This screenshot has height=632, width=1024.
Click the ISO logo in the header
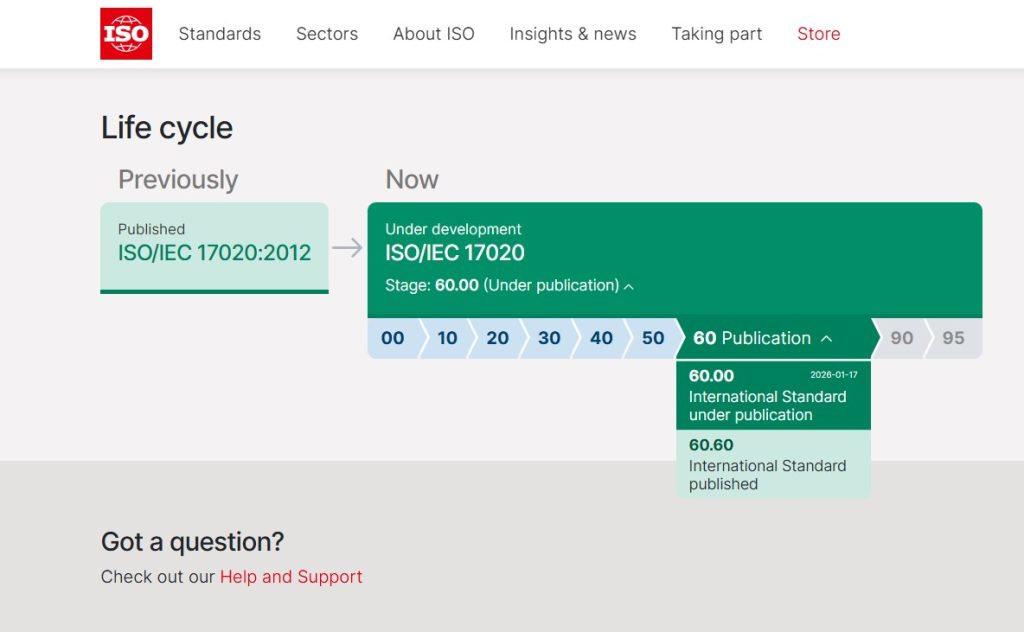[124, 33]
